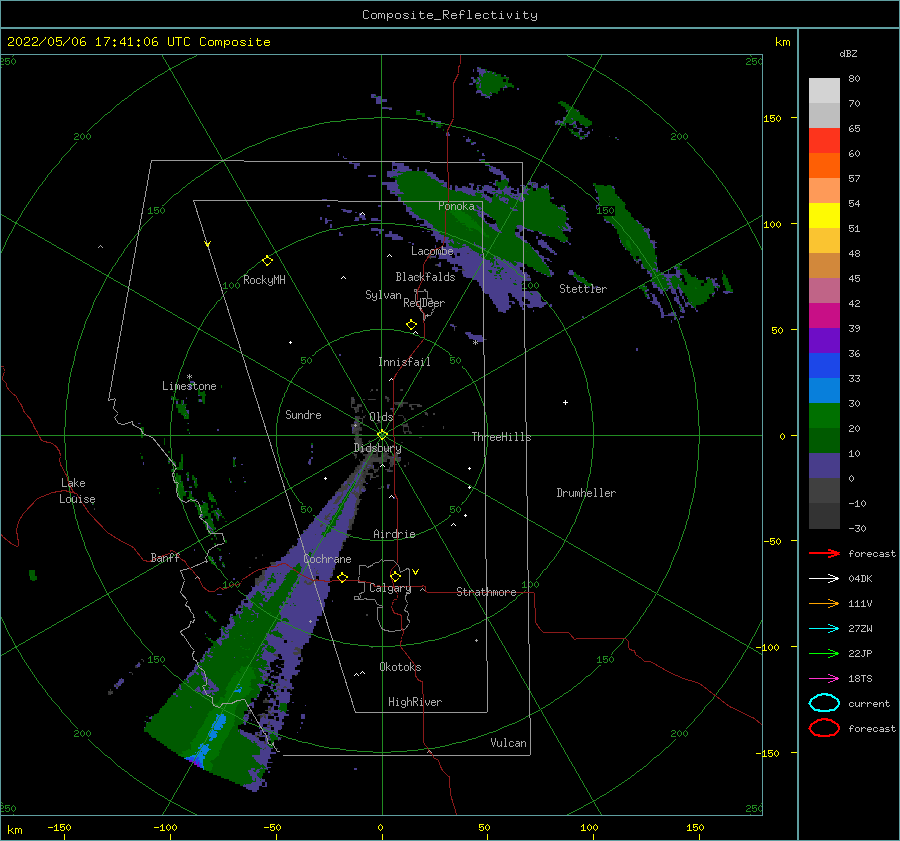Select the radar site marker at map center
Screen dimensions: 900x841
(x=382, y=435)
